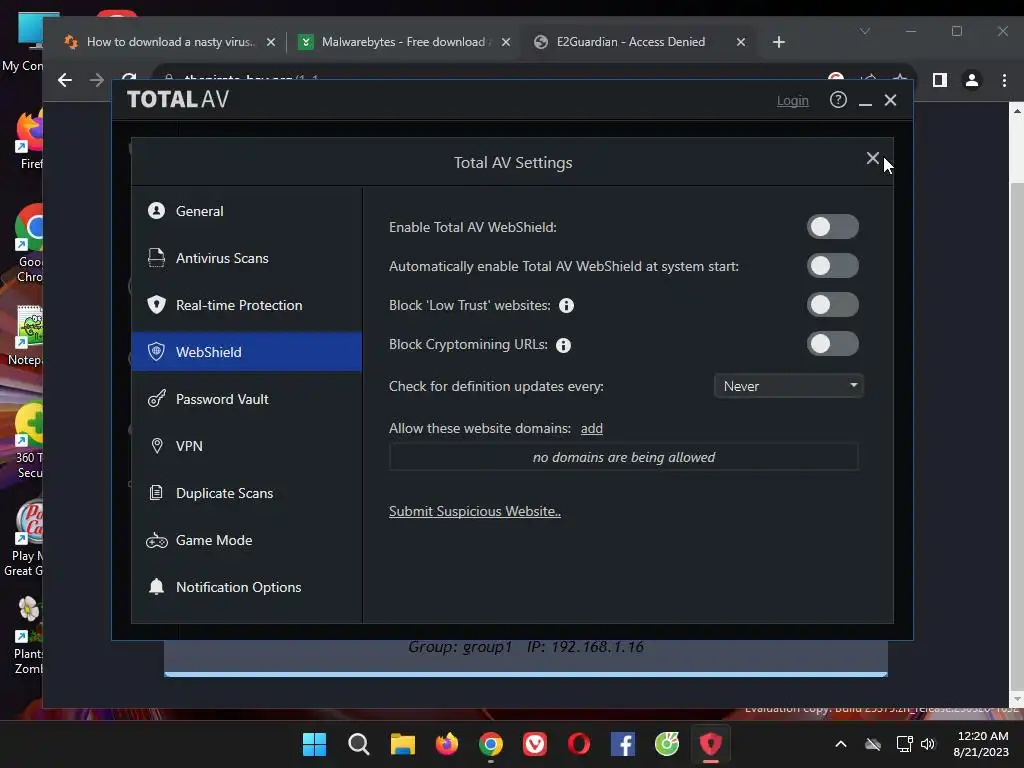The width and height of the screenshot is (1024, 768).
Task: Toggle auto-enable WebShield at system start
Action: click(833, 266)
